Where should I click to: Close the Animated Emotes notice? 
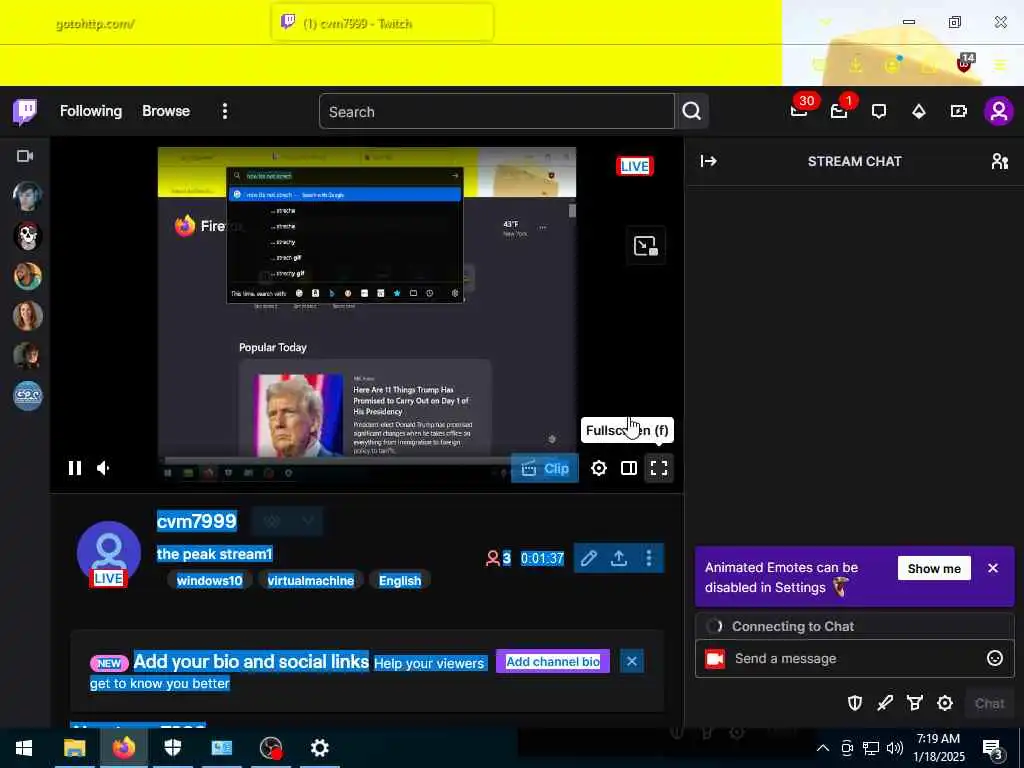(993, 568)
